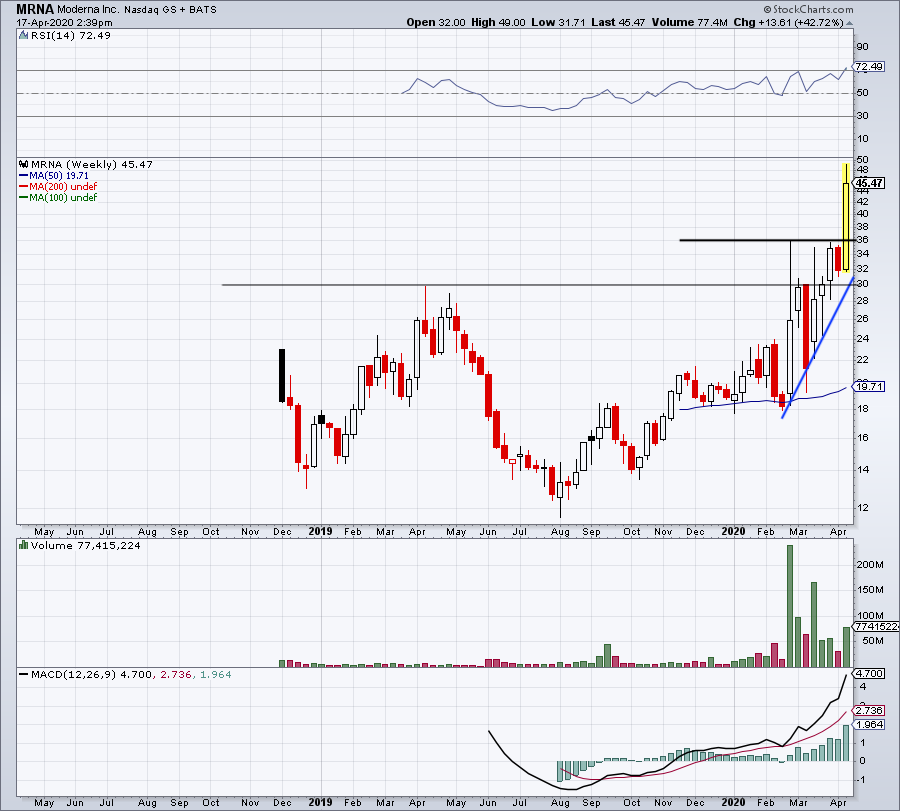Click the Last 45.47 value in header

618,22
